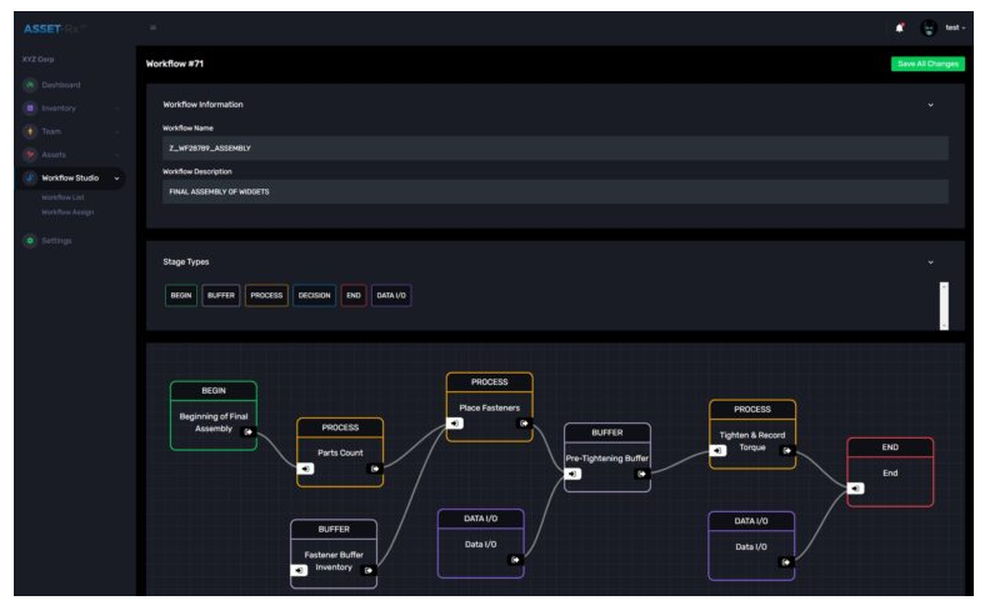Select the BUFFER stage type
The width and height of the screenshot is (1000, 601).
point(221,295)
